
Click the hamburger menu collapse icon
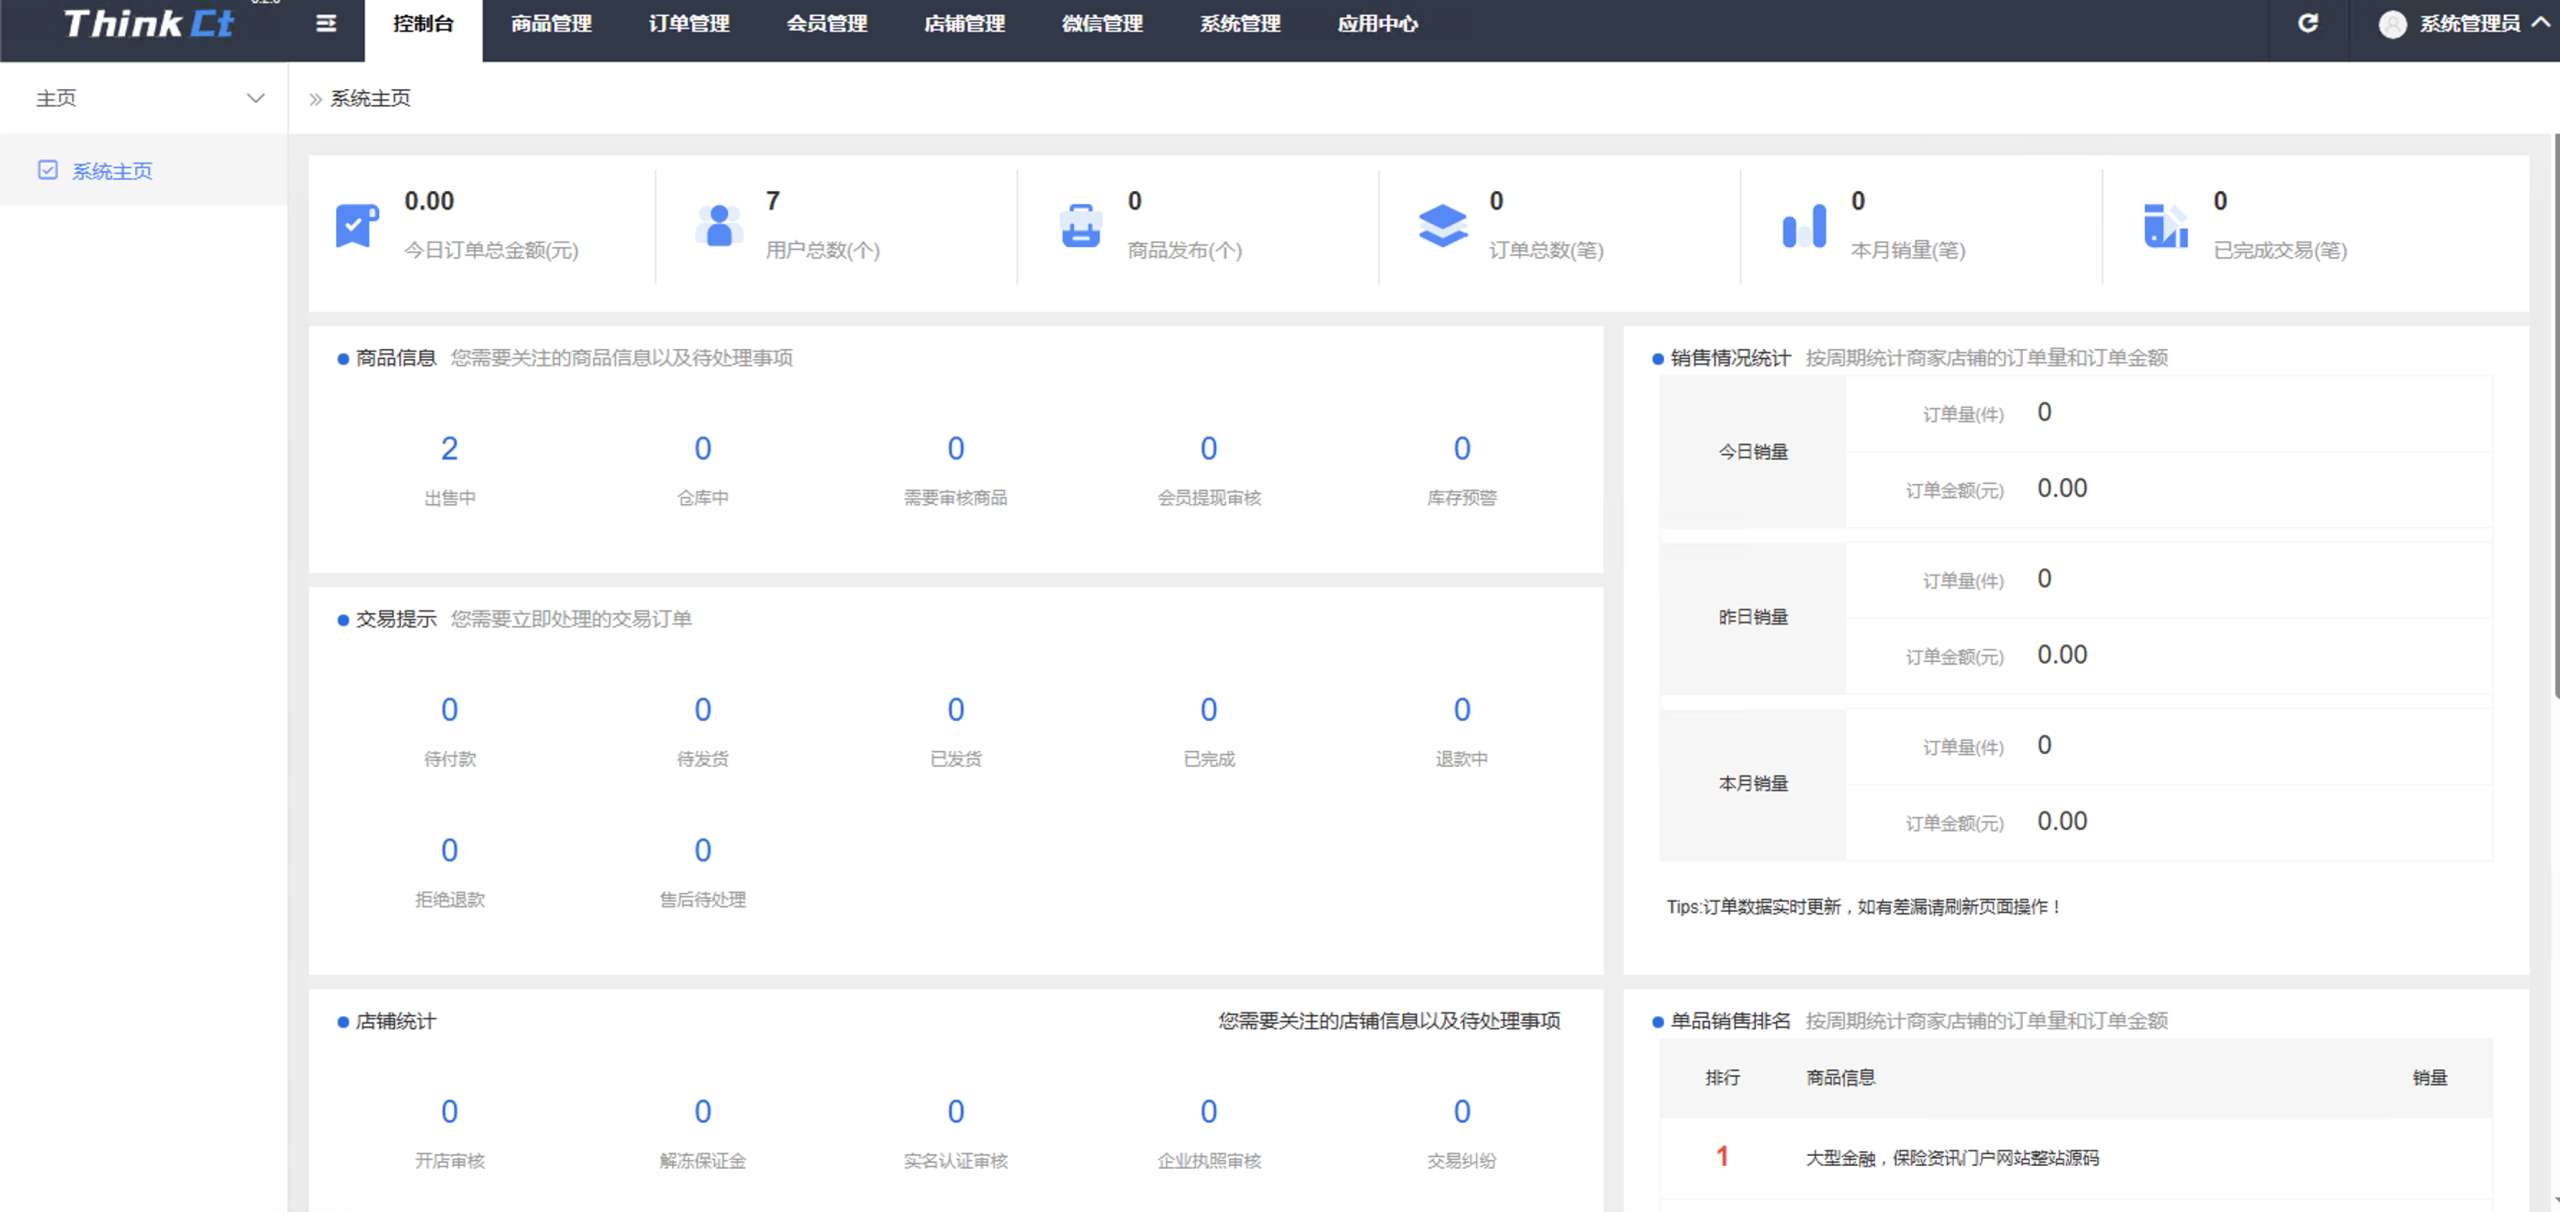point(326,23)
